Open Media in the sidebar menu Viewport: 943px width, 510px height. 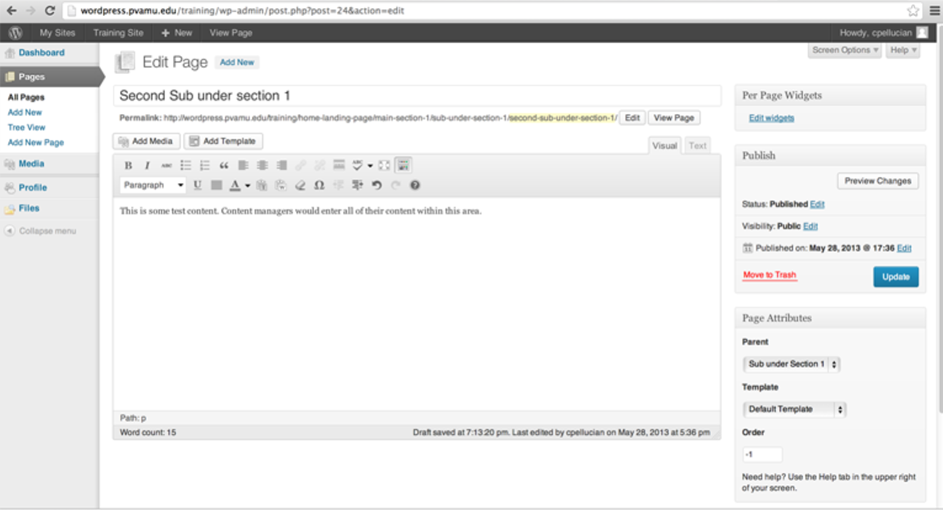tap(31, 163)
